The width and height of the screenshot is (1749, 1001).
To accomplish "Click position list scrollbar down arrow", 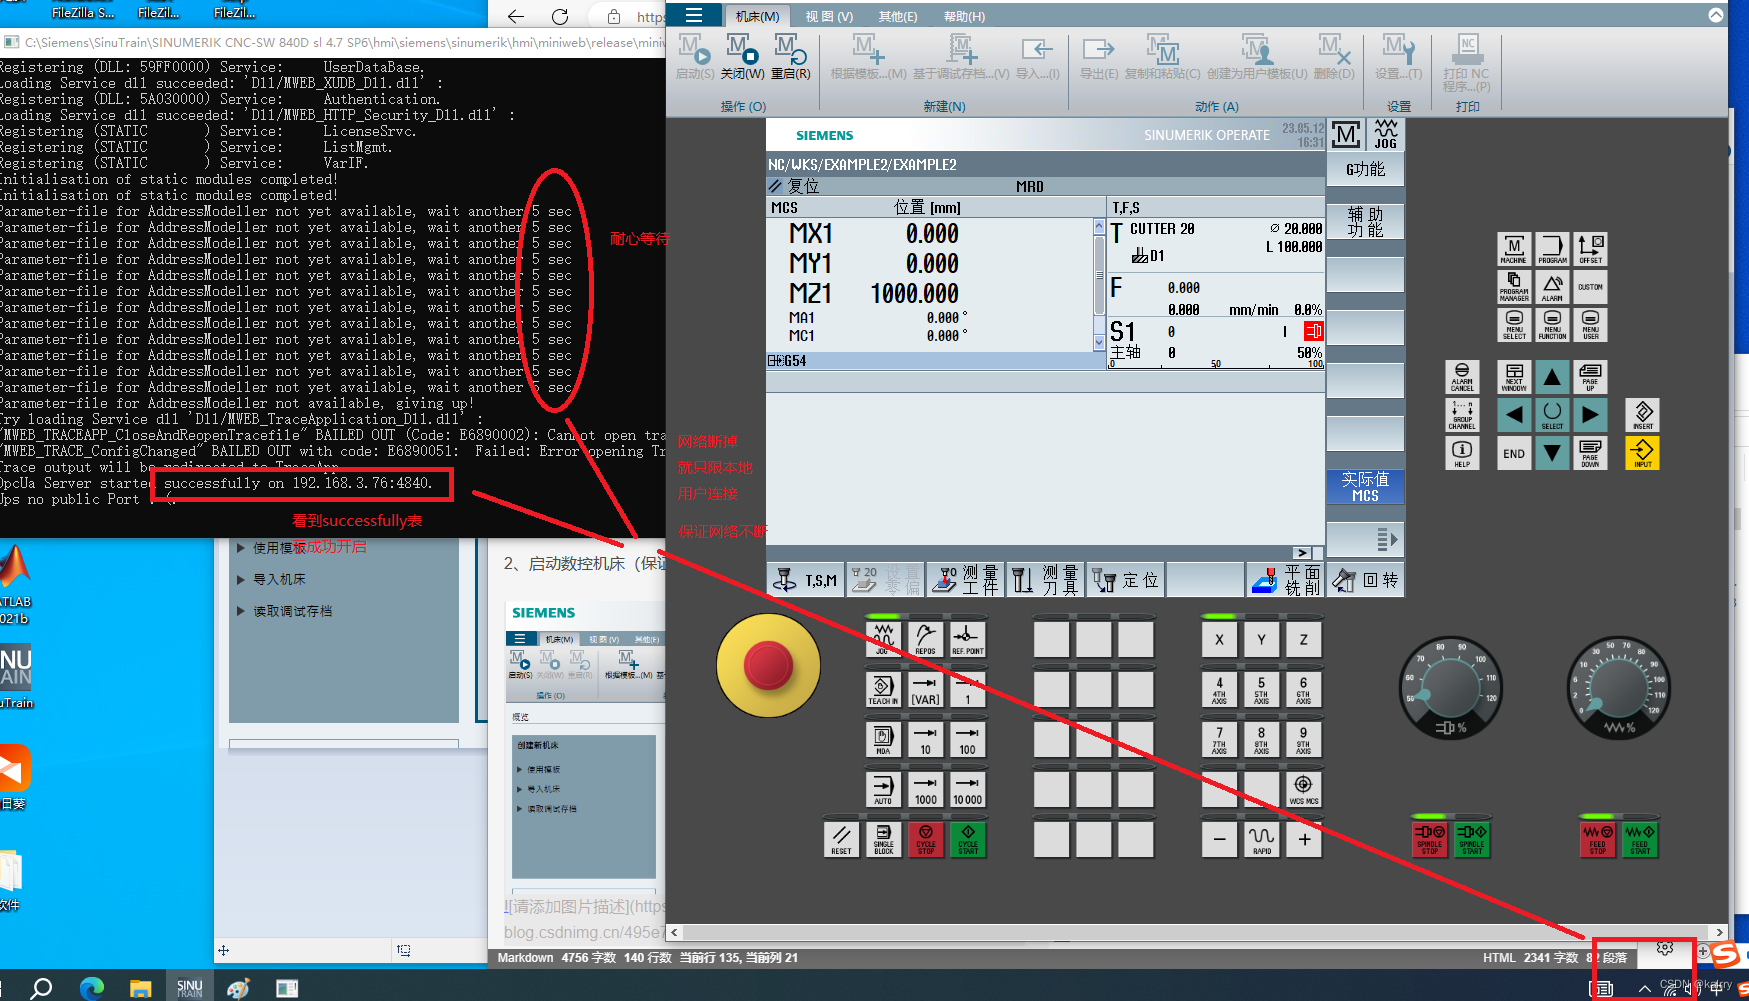I will [x=1100, y=342].
